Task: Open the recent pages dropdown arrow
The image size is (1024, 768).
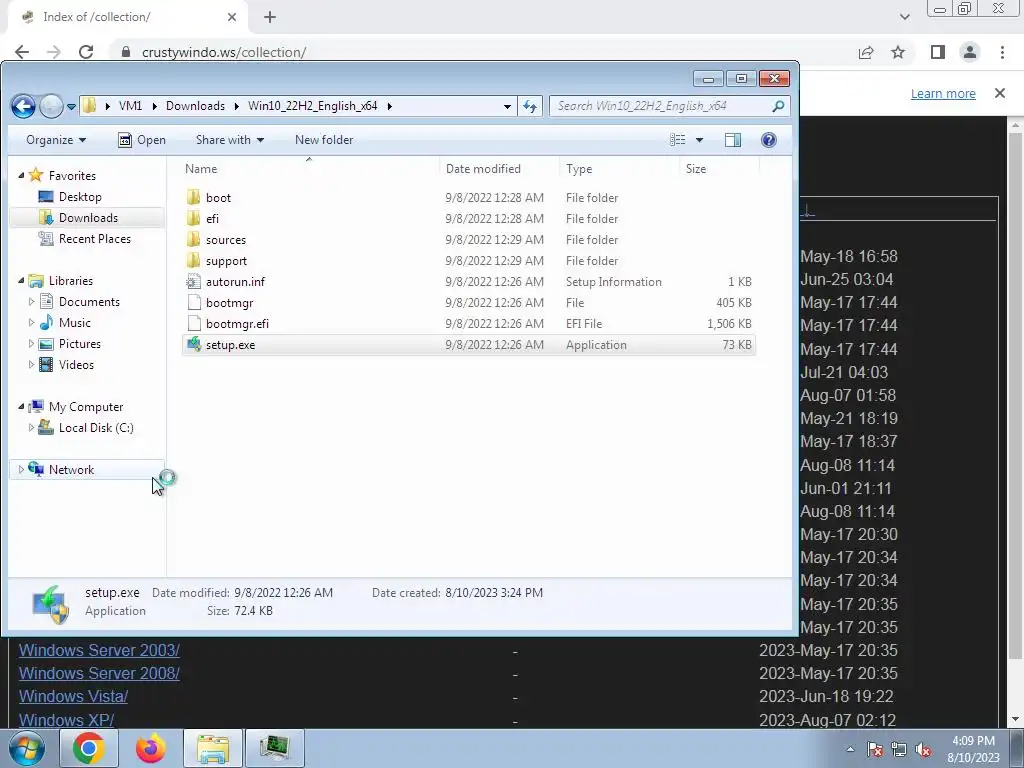Action: tap(71, 106)
